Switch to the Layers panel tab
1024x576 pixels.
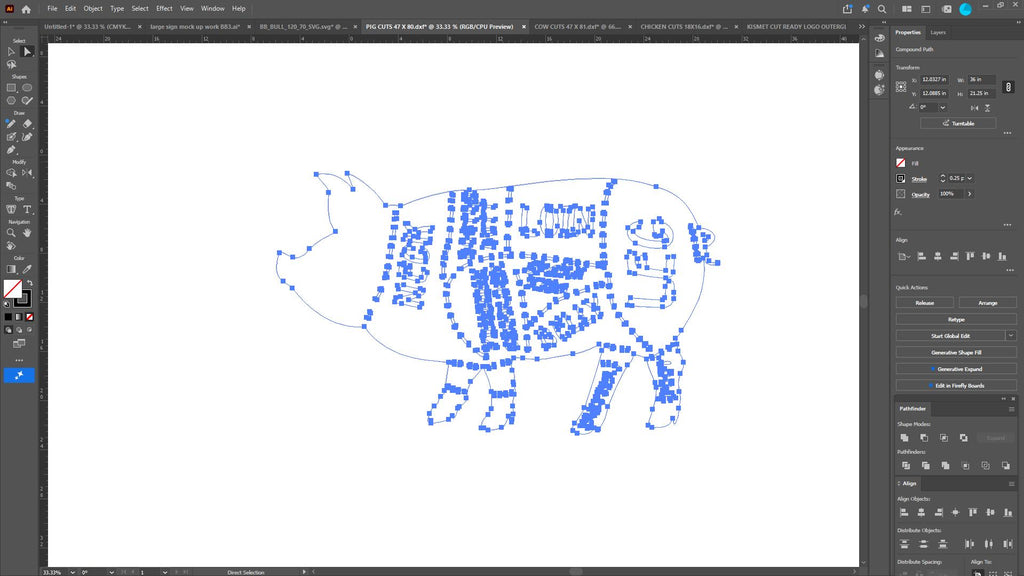coord(938,32)
